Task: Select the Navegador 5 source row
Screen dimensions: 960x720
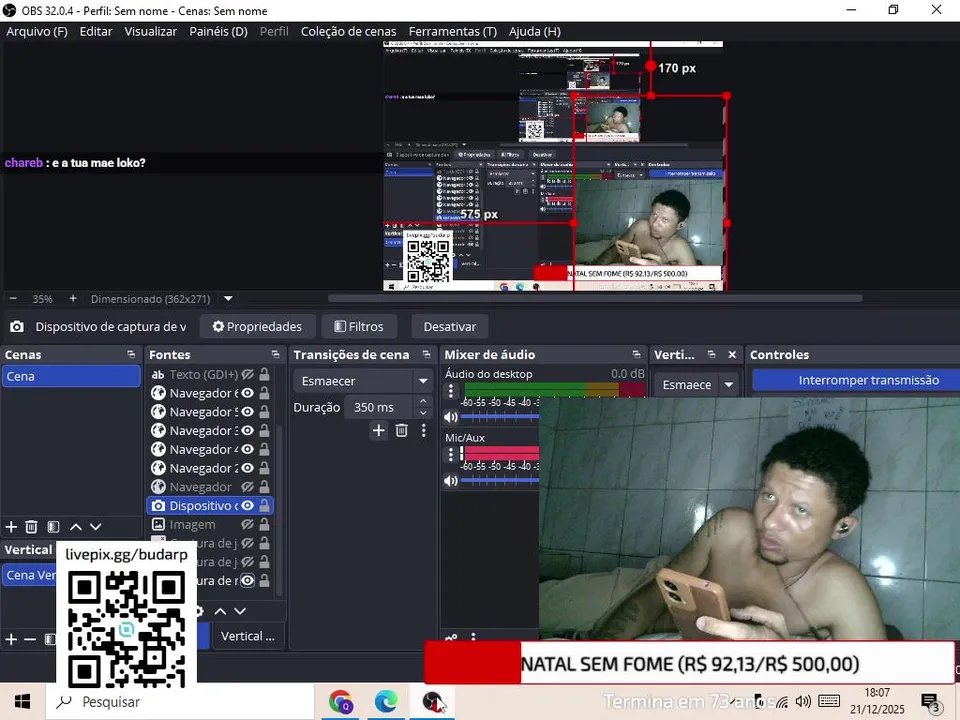Action: coord(210,412)
